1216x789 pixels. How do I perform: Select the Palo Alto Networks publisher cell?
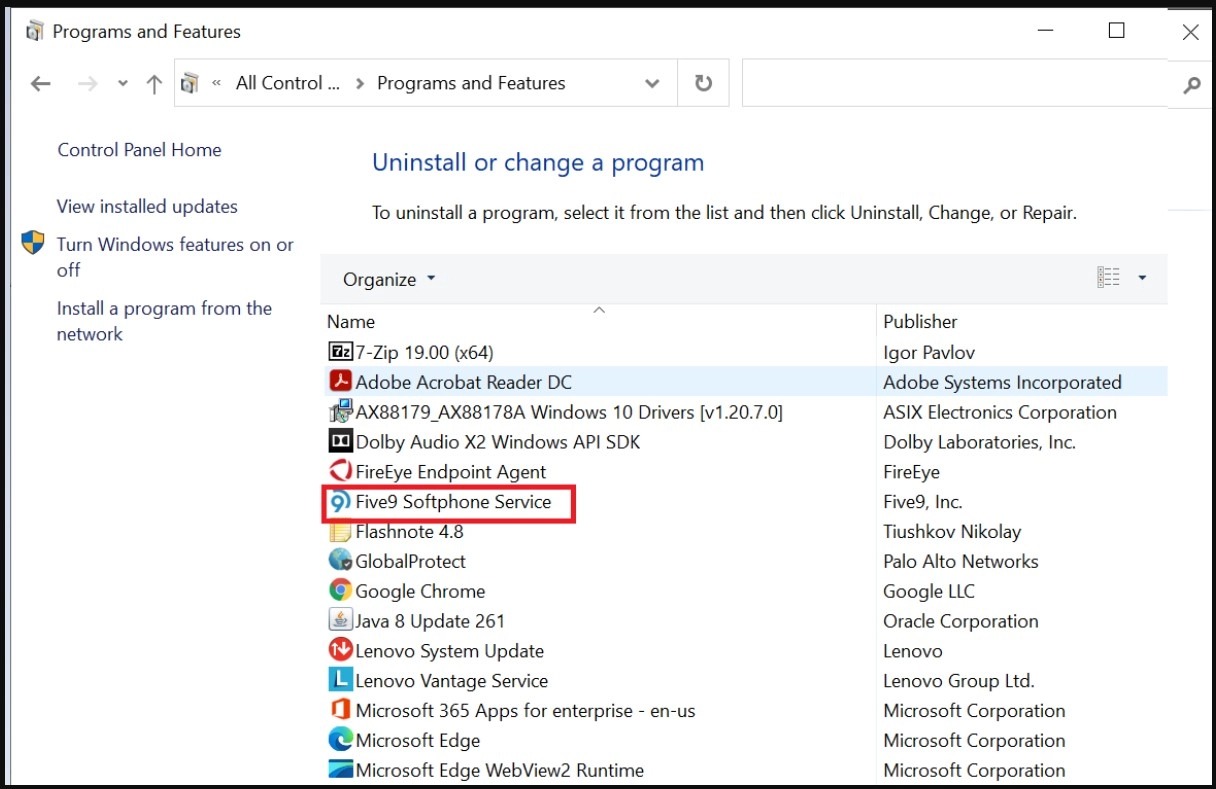[x=961, y=561]
